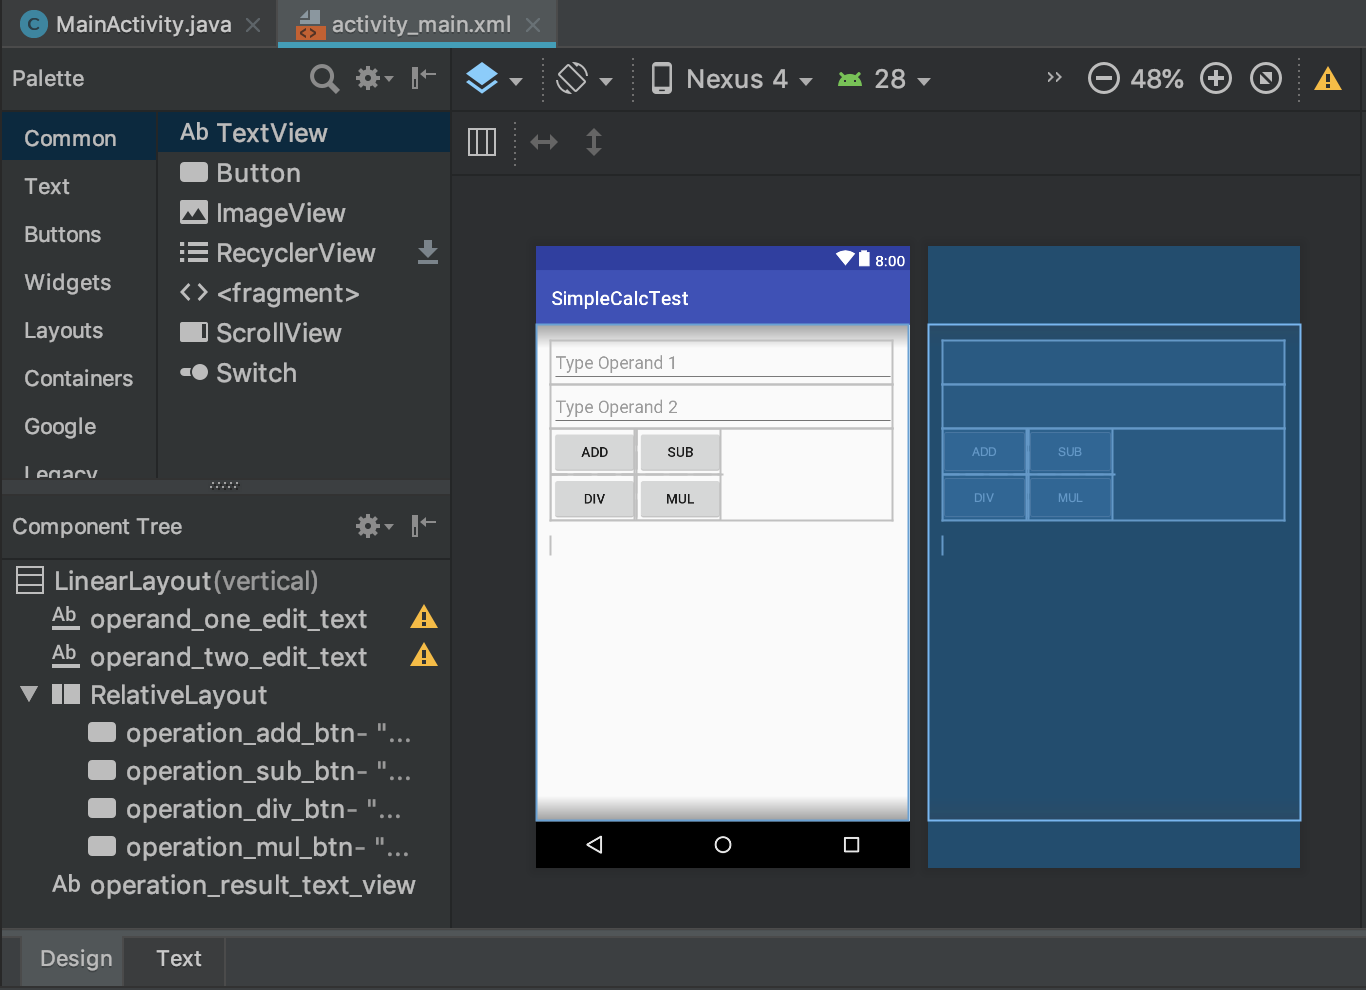Download the RecyclerView dependency icon

pyautogui.click(x=428, y=252)
